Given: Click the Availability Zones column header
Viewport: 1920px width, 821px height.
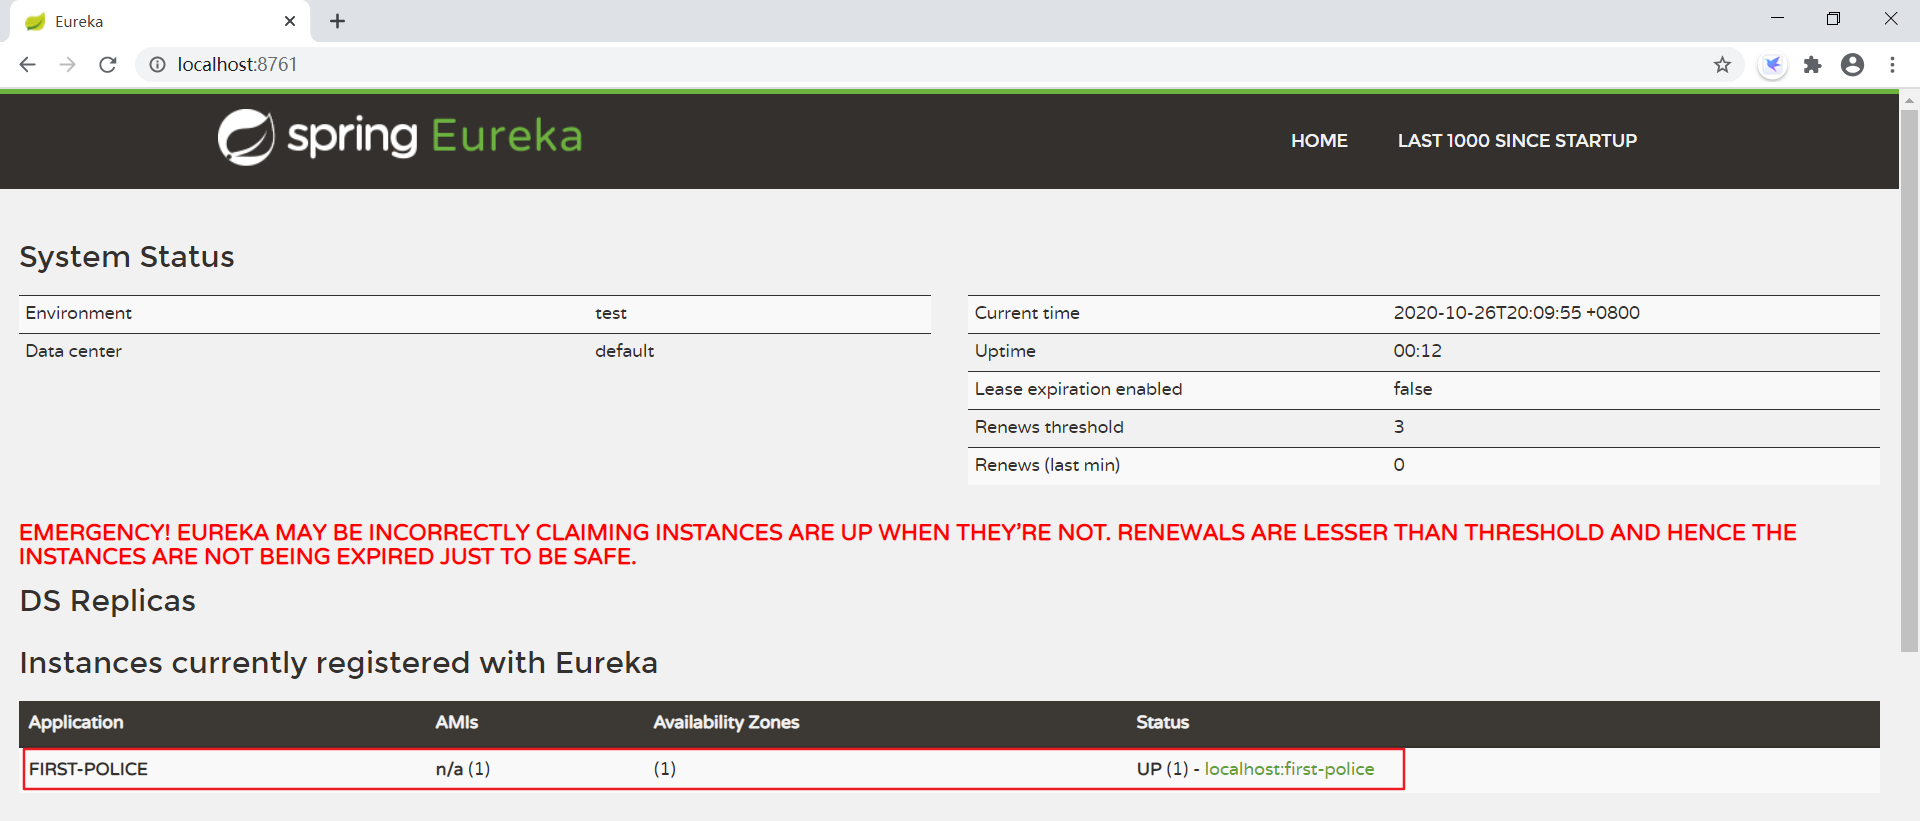Looking at the screenshot, I should click(726, 722).
